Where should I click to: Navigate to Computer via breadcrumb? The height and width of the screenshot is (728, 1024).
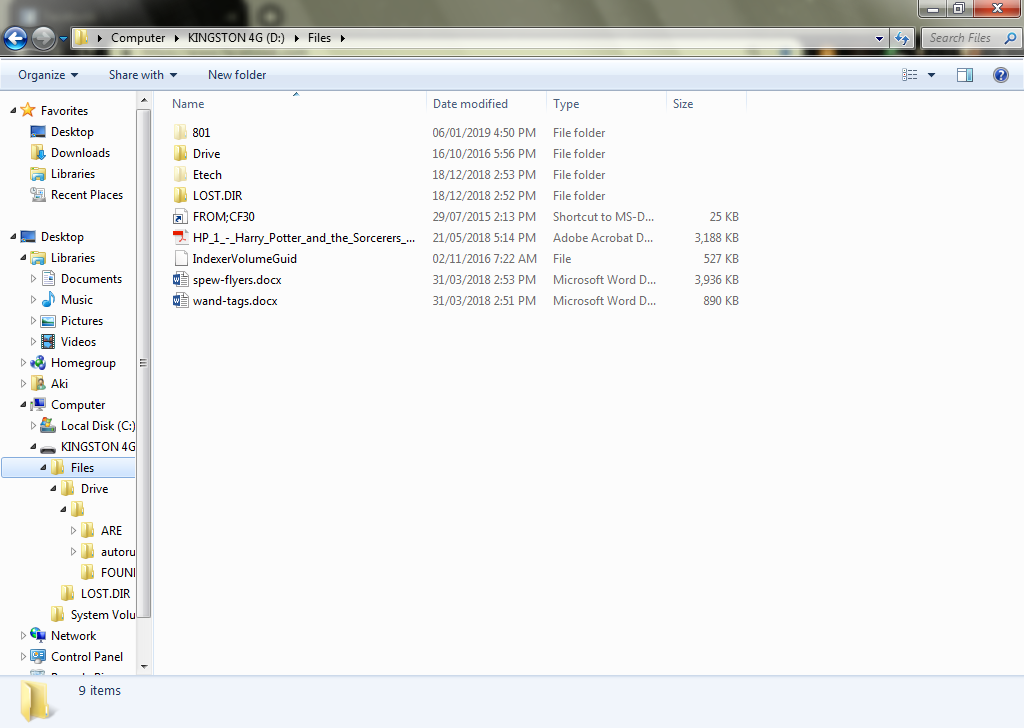click(x=136, y=37)
